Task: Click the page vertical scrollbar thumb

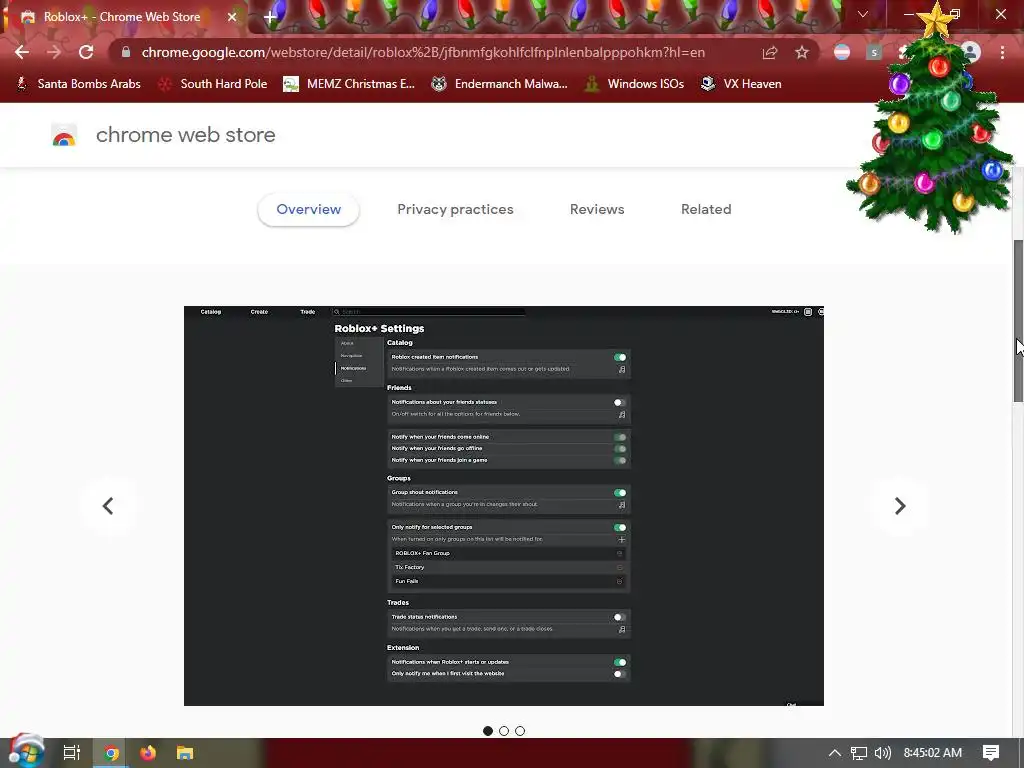Action: coord(1018,321)
